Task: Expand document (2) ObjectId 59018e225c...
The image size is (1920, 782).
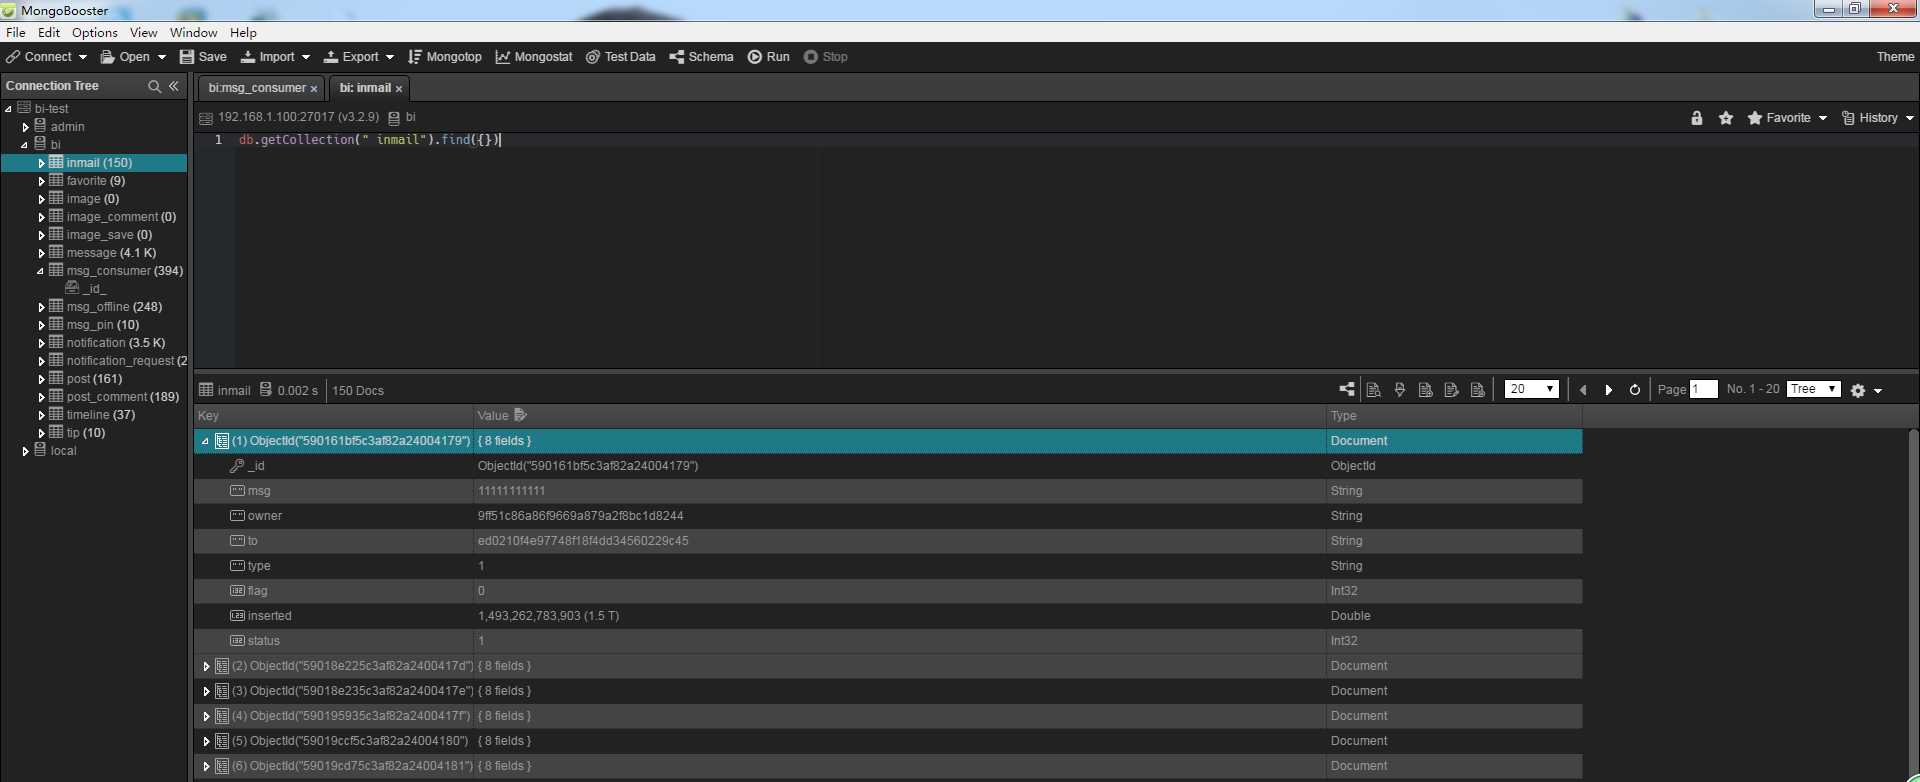Action: [206, 666]
